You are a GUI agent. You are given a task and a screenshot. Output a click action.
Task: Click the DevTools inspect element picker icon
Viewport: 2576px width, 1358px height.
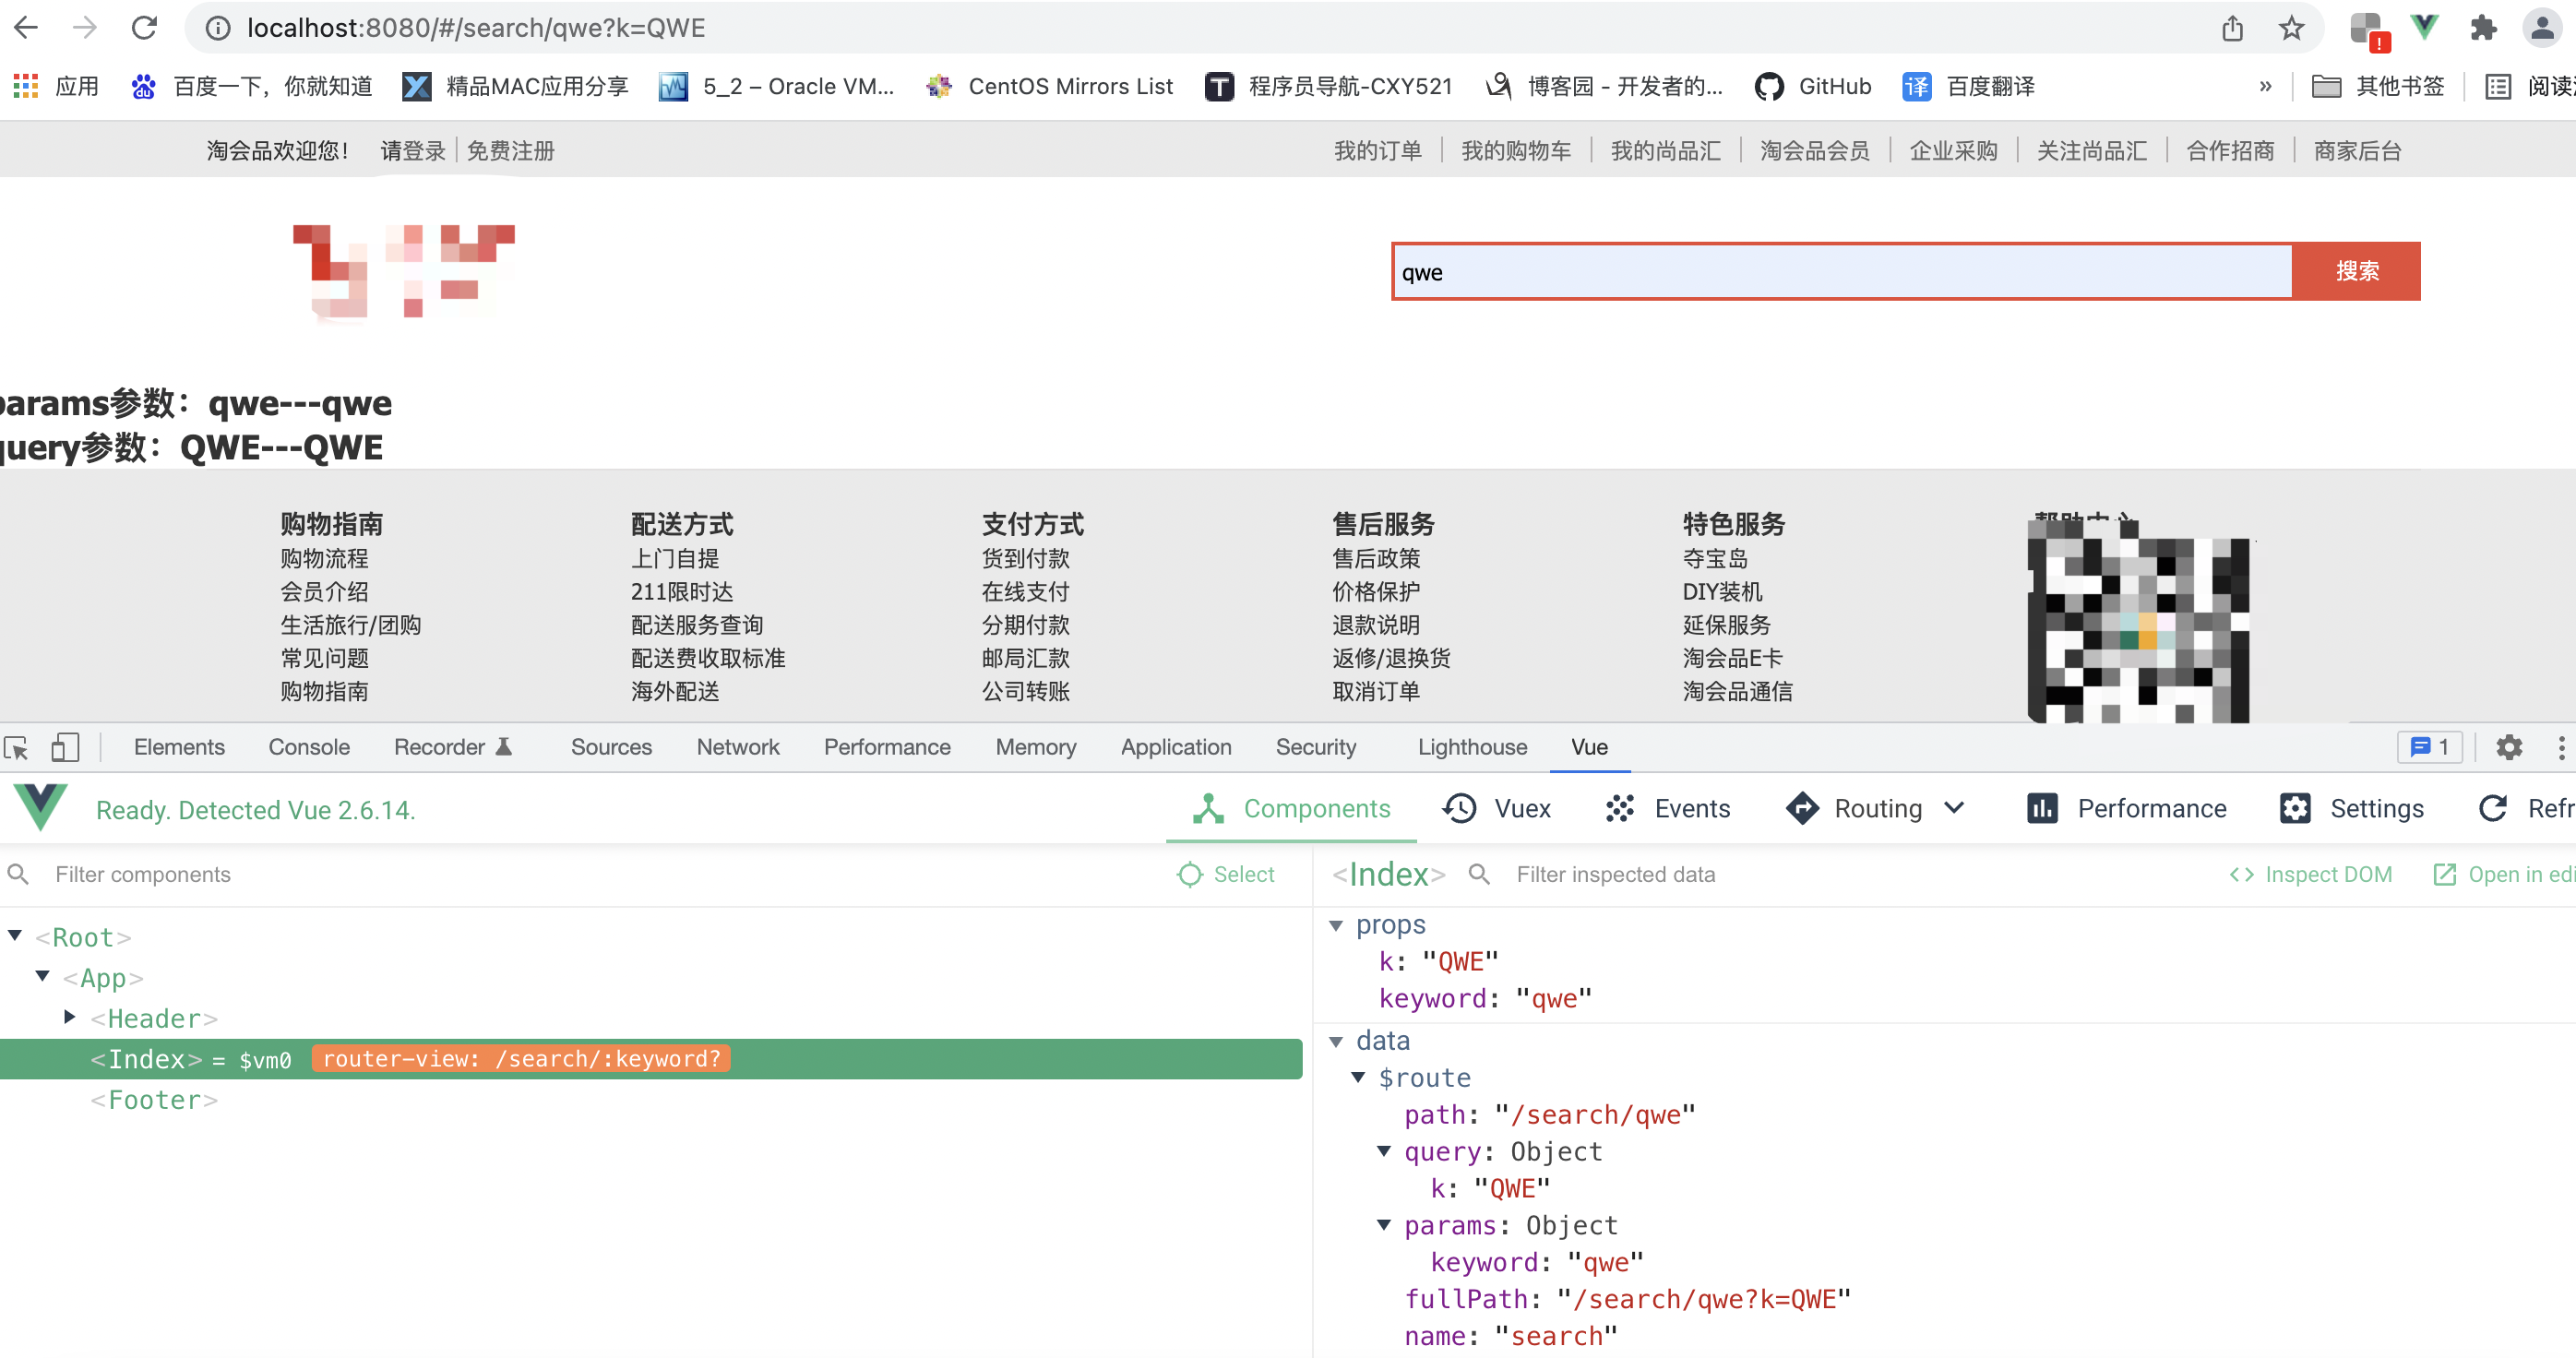17,747
